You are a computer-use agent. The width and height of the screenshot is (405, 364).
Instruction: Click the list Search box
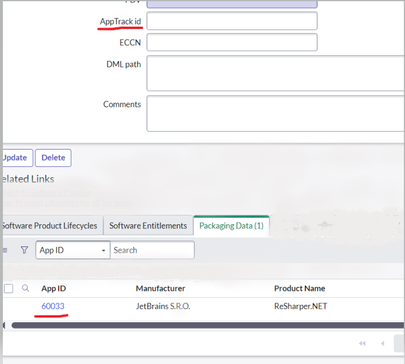tap(152, 250)
